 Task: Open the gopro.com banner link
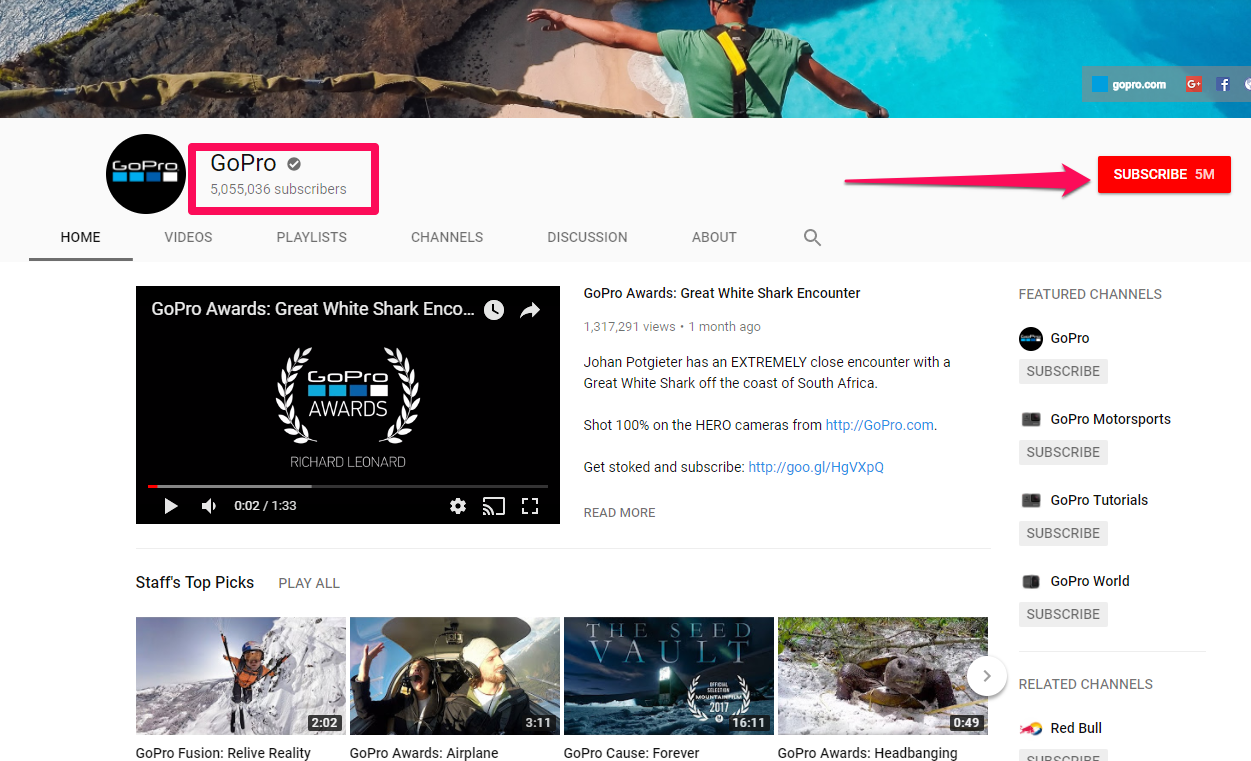click(x=1129, y=84)
